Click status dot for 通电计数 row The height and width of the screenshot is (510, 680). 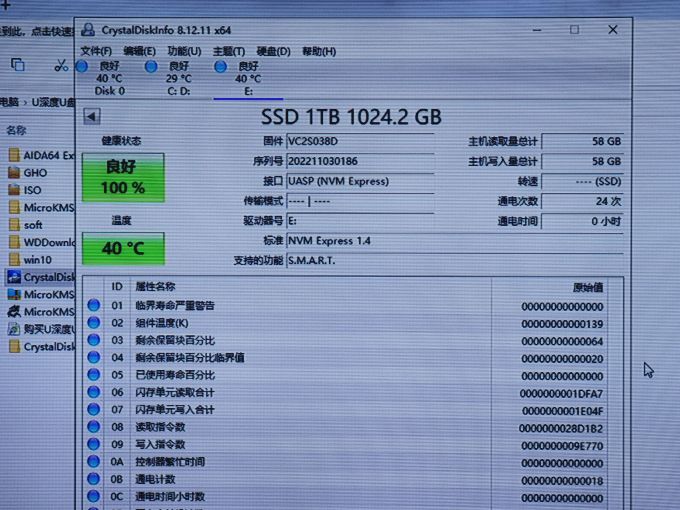94,479
